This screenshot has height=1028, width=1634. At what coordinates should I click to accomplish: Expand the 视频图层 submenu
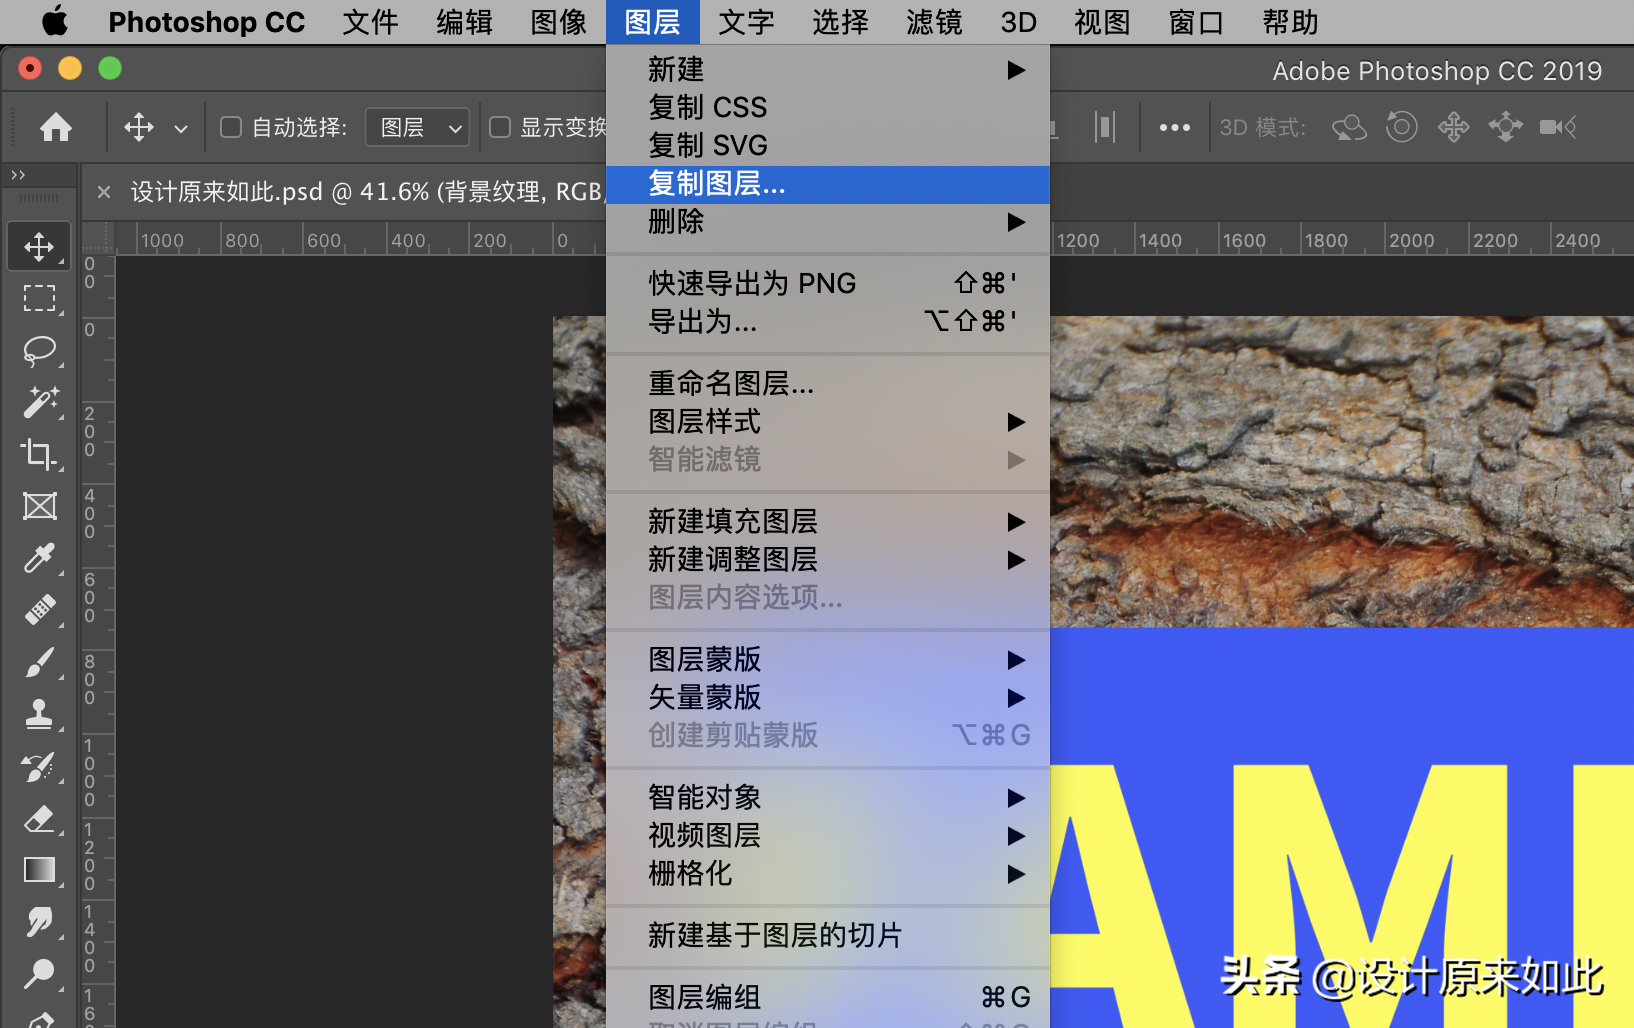pos(828,836)
